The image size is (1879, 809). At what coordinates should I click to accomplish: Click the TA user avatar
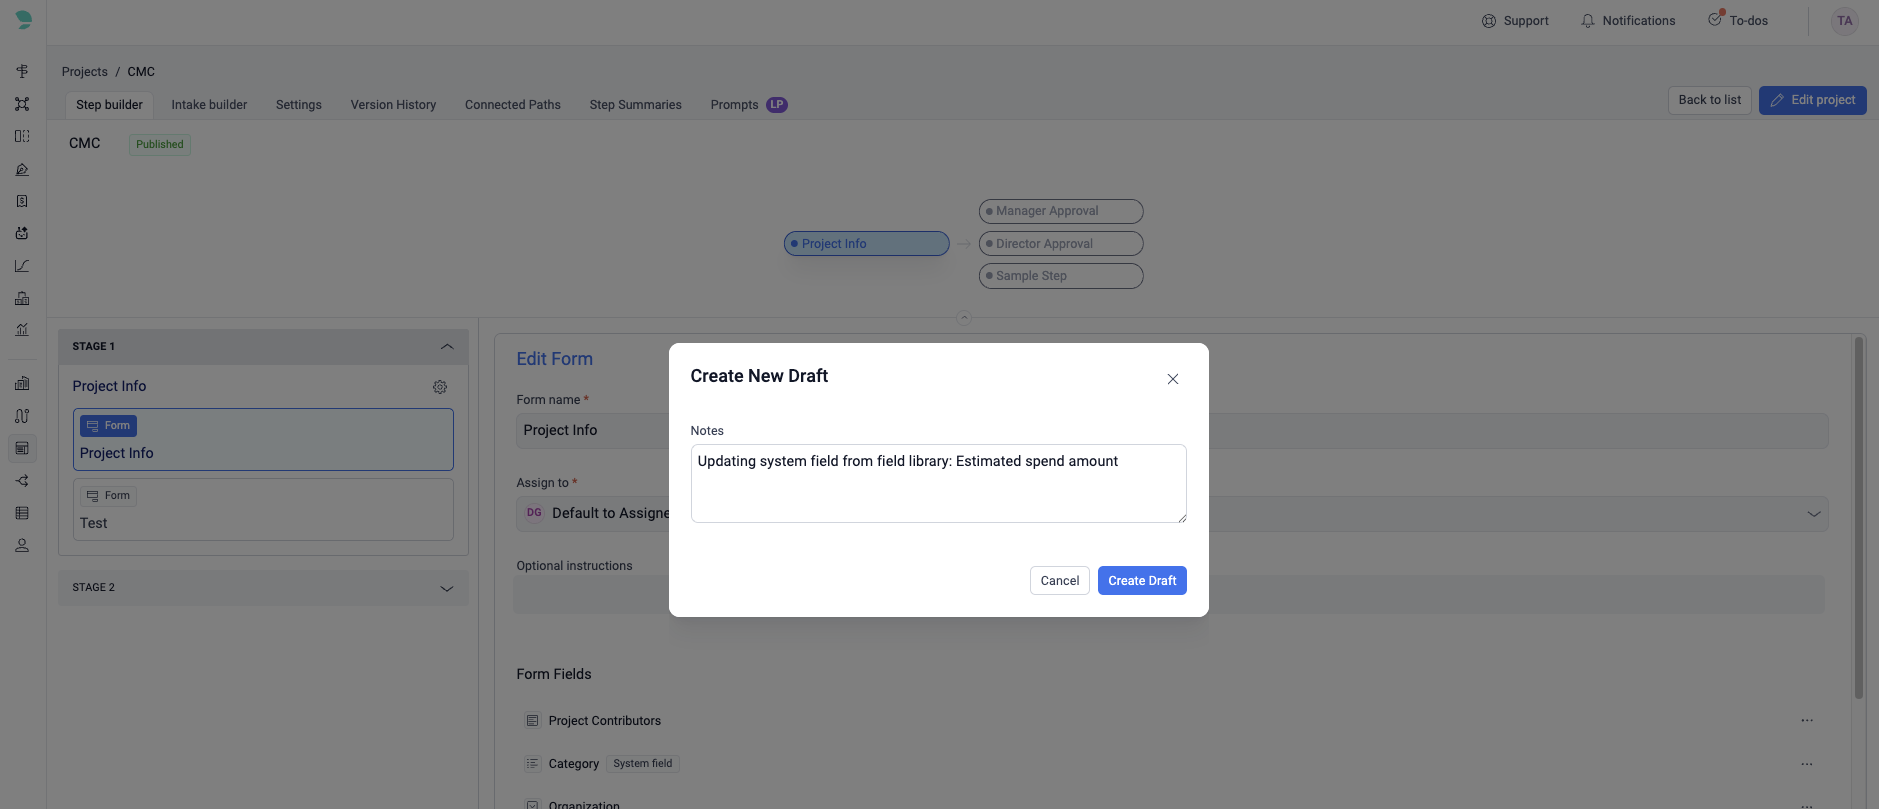tap(1844, 21)
